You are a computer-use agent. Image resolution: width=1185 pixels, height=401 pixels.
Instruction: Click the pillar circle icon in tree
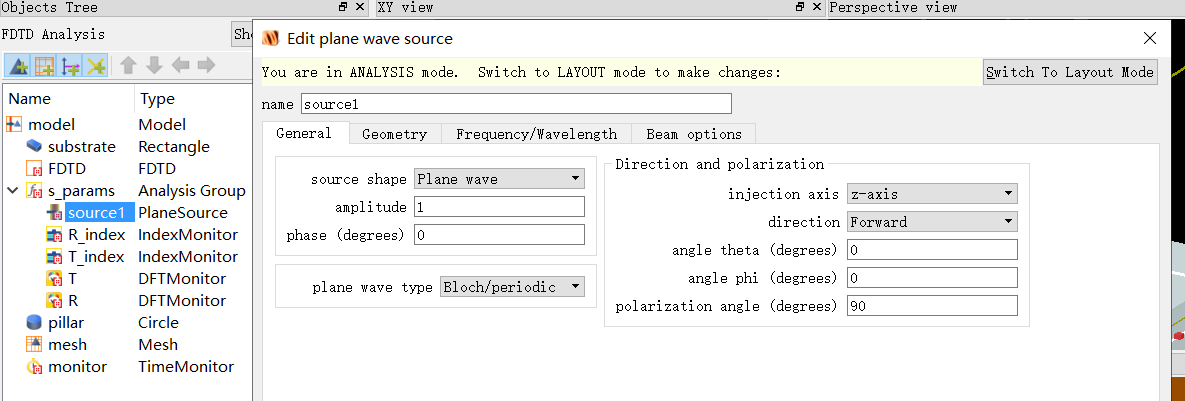(34, 323)
